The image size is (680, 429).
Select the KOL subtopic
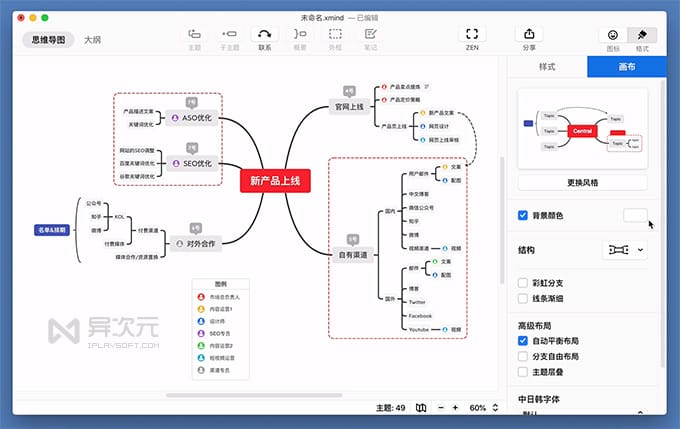[120, 217]
